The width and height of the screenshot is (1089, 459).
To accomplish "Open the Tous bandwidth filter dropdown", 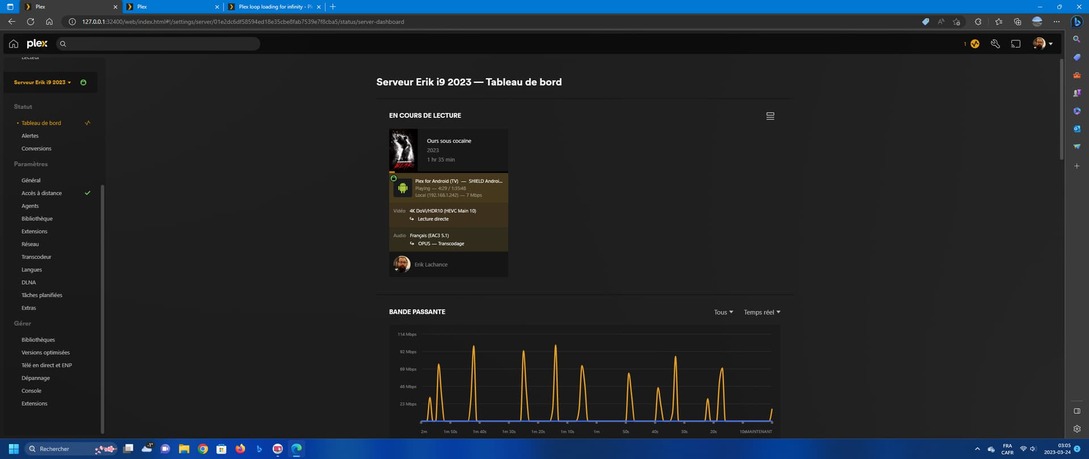I will 723,312.
